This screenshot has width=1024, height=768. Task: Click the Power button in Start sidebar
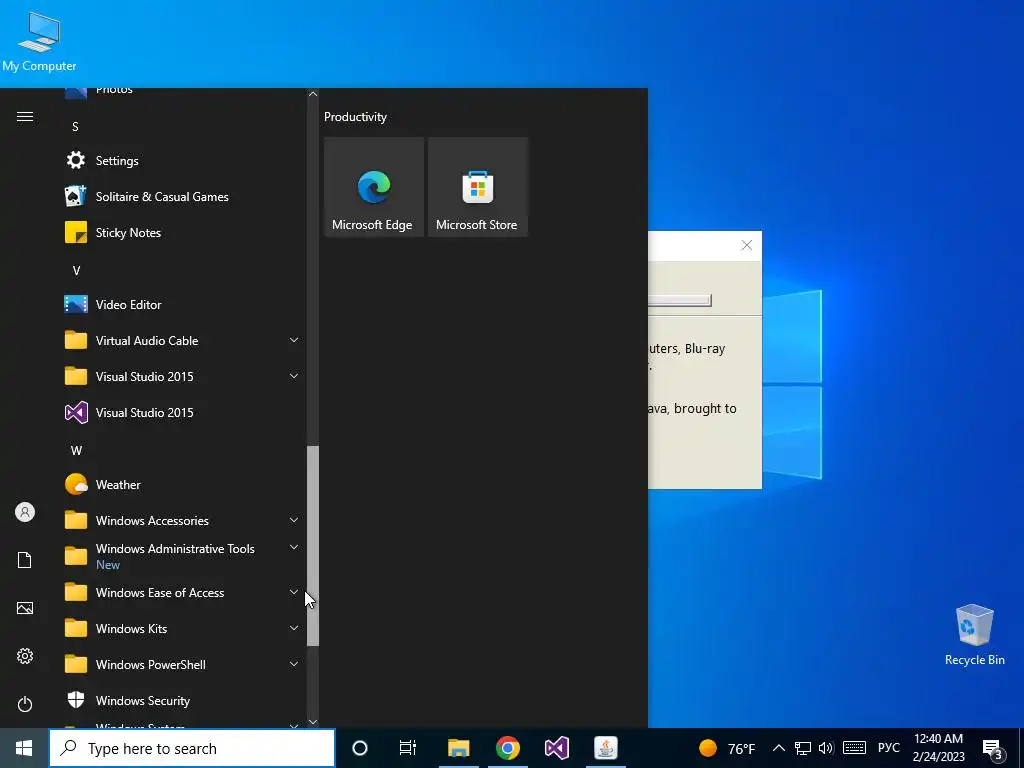(x=25, y=704)
